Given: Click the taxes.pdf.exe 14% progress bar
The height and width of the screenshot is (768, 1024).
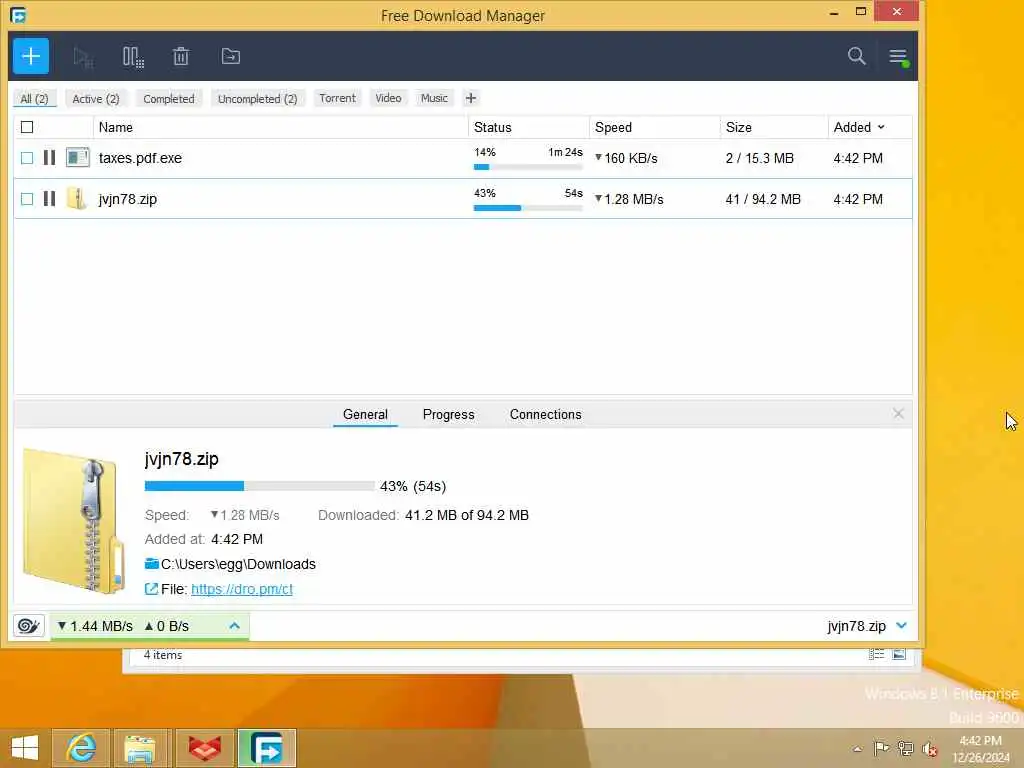Looking at the screenshot, I should (x=528, y=167).
